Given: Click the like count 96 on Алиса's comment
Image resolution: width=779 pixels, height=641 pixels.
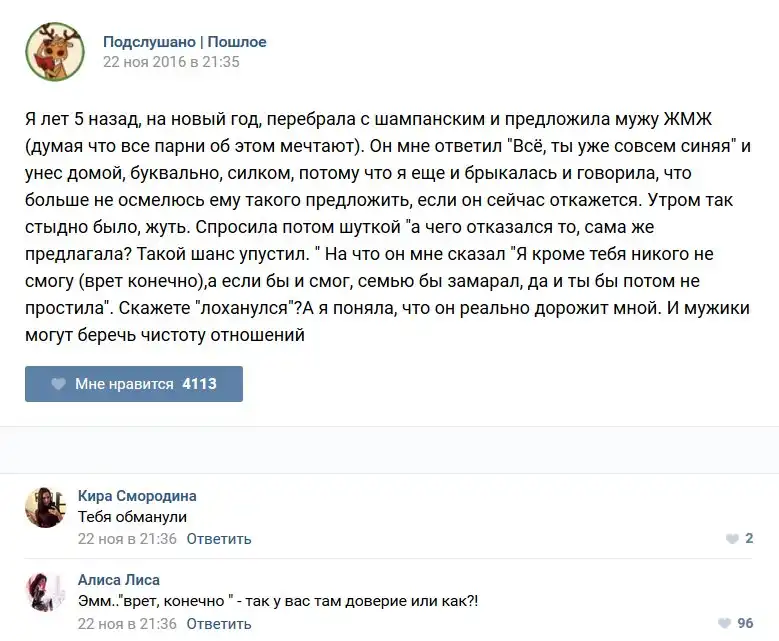Looking at the screenshot, I should (745, 623).
